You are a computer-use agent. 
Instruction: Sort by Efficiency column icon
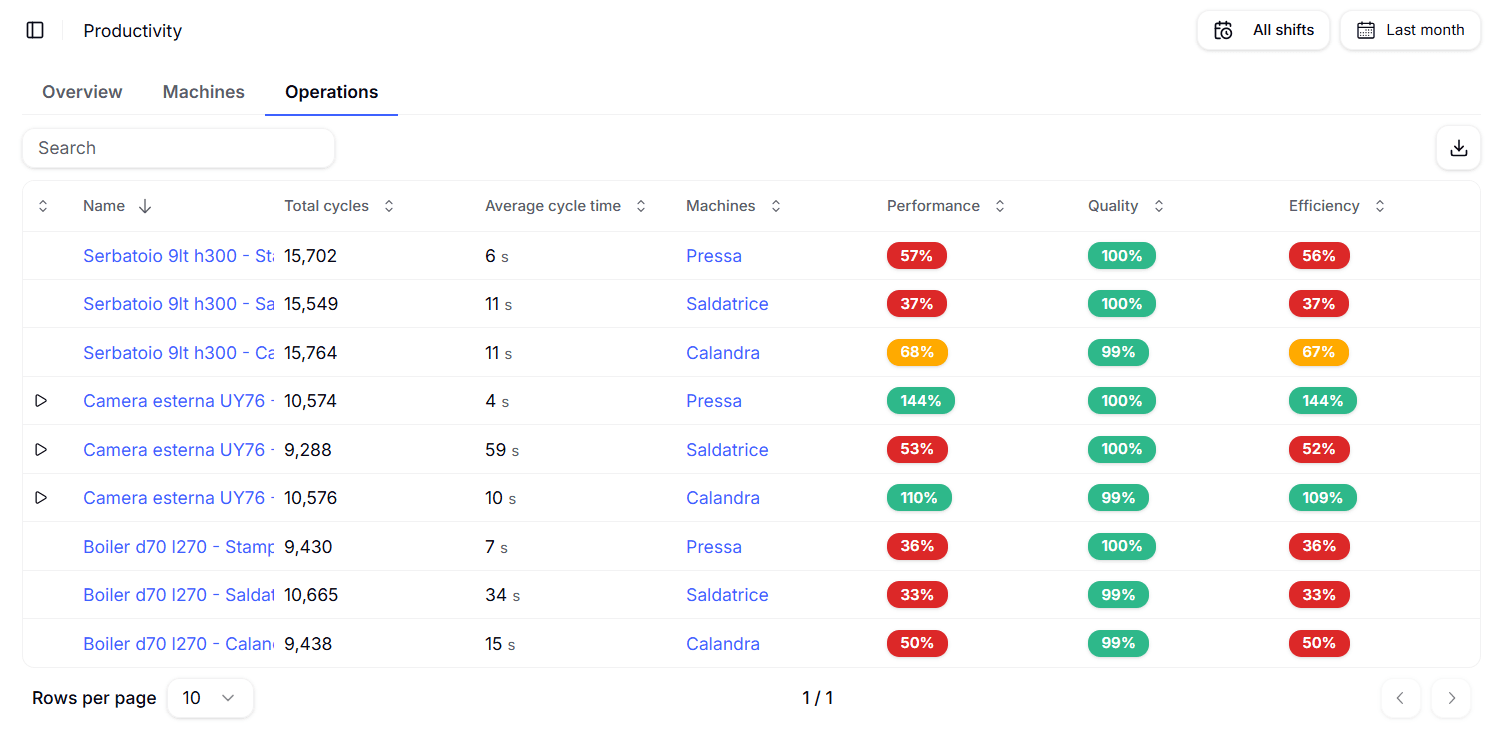[1380, 206]
